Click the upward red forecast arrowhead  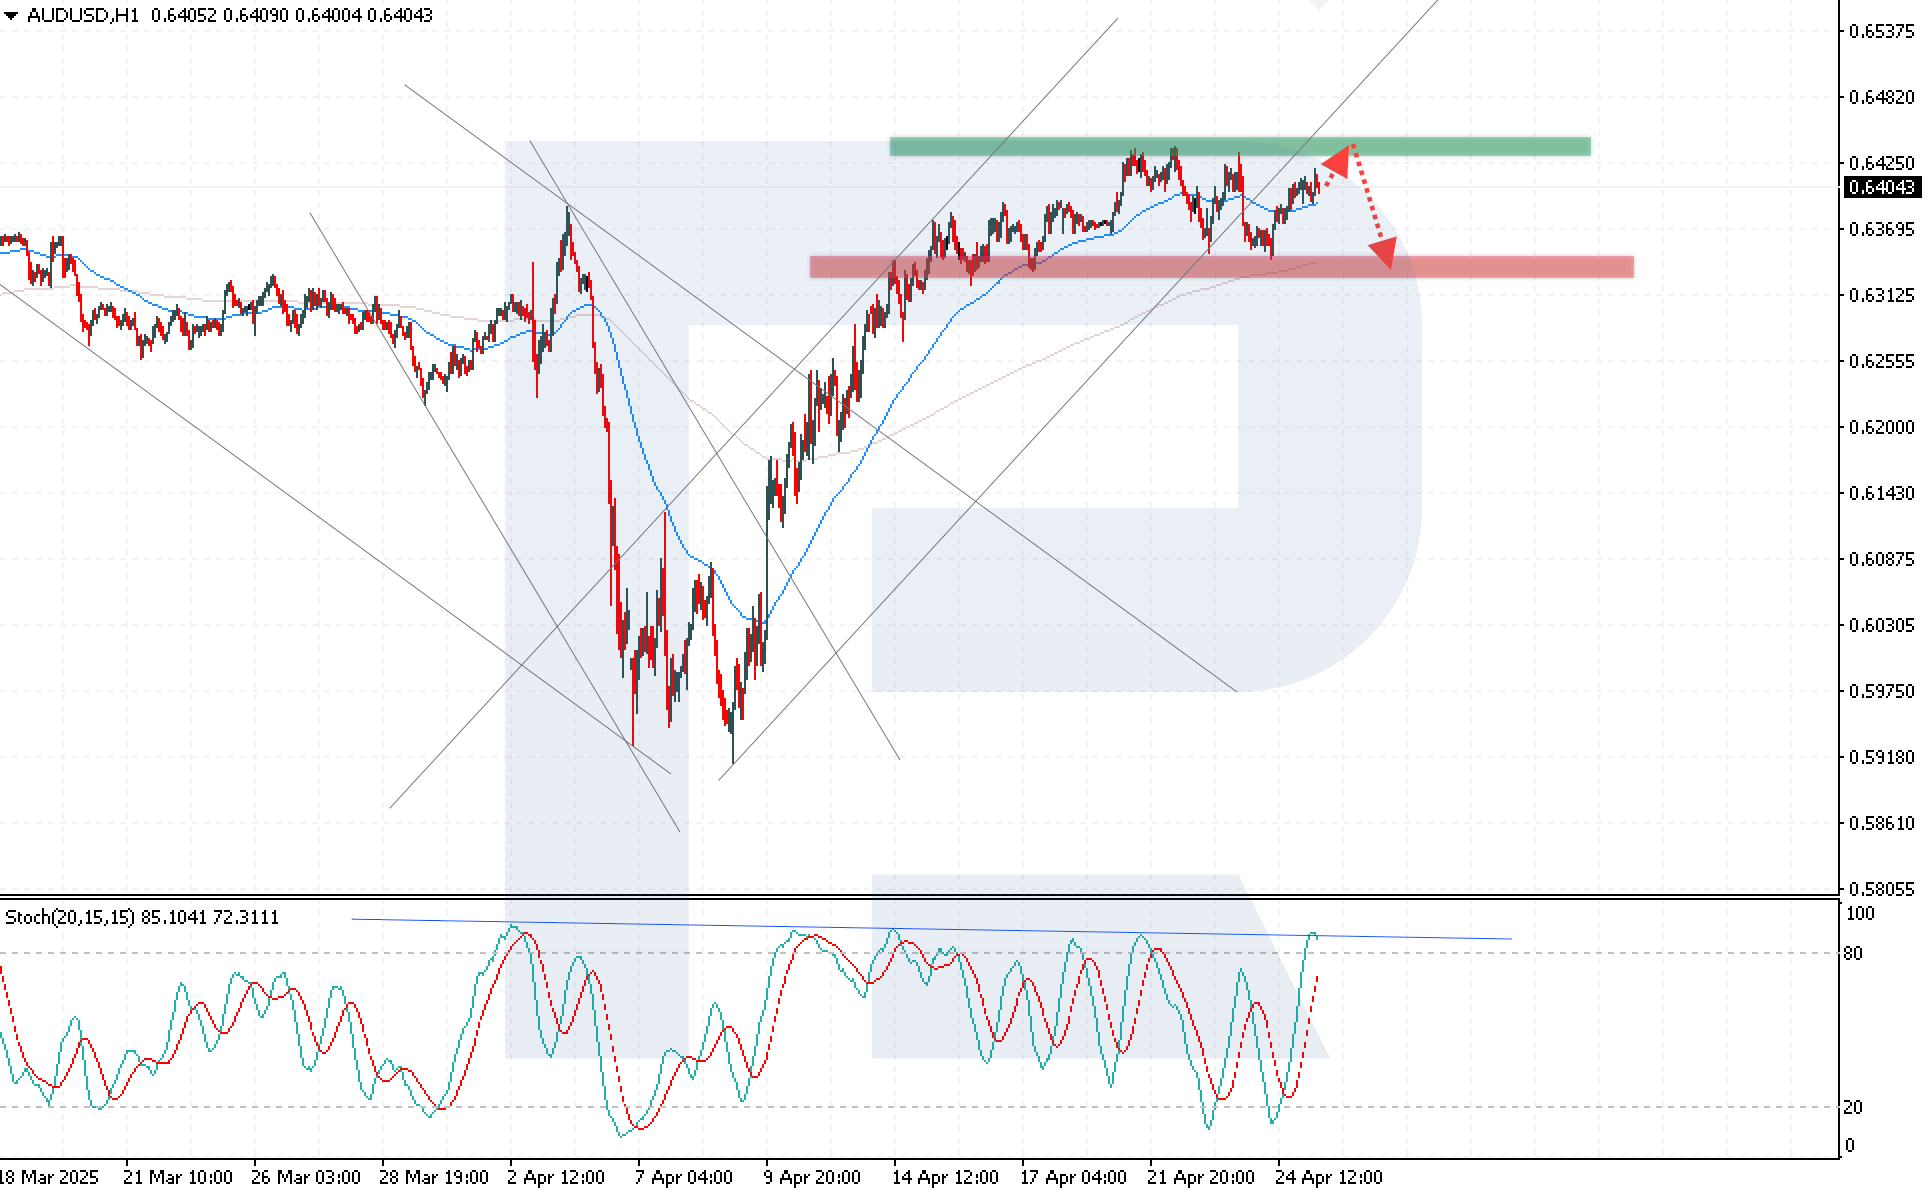1337,160
